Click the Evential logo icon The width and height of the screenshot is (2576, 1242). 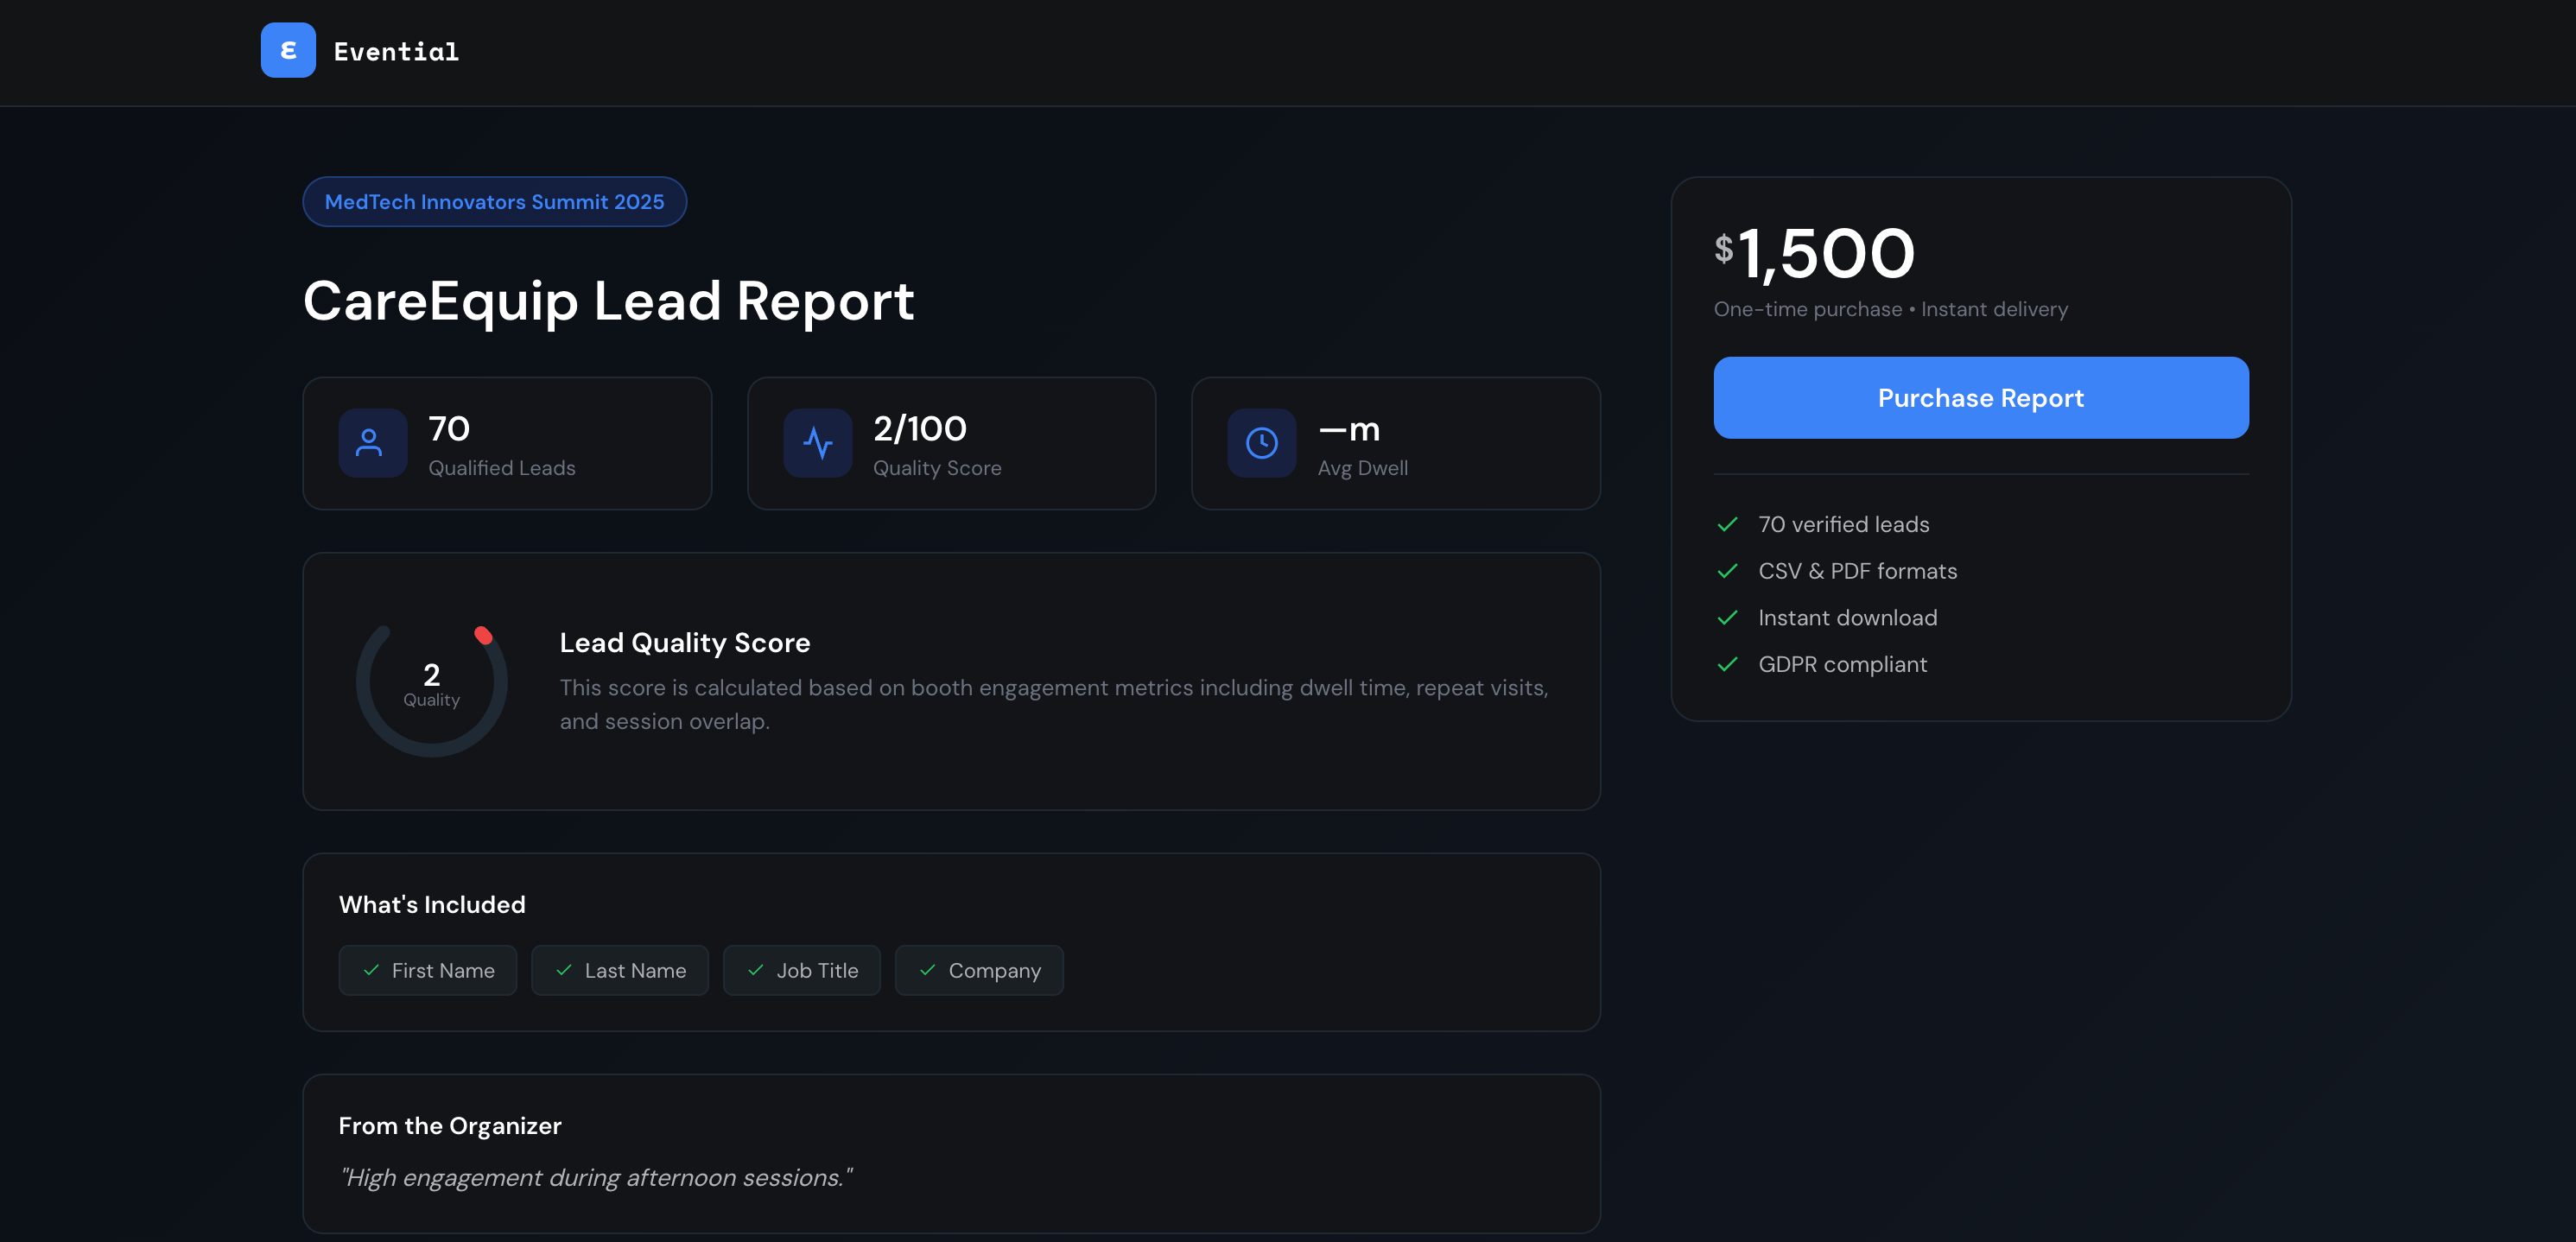288,50
